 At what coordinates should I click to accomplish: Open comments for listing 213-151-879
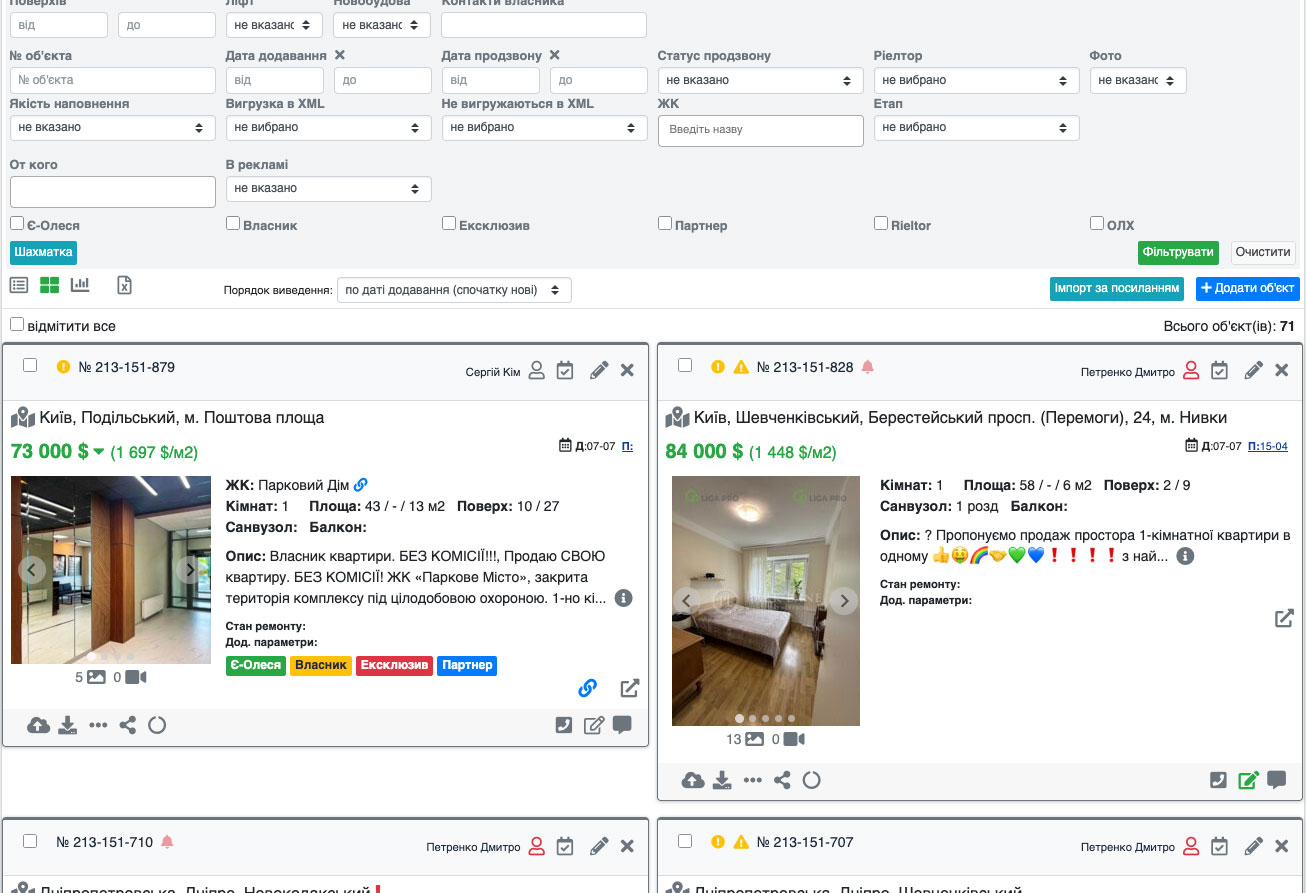tap(622, 725)
